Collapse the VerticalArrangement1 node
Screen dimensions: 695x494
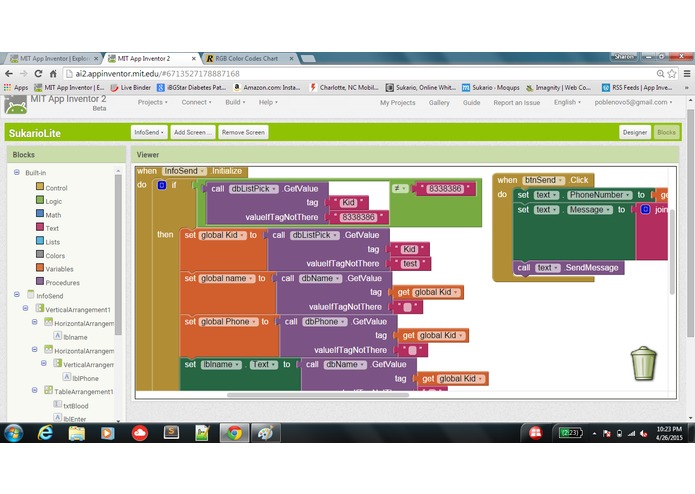pos(26,308)
